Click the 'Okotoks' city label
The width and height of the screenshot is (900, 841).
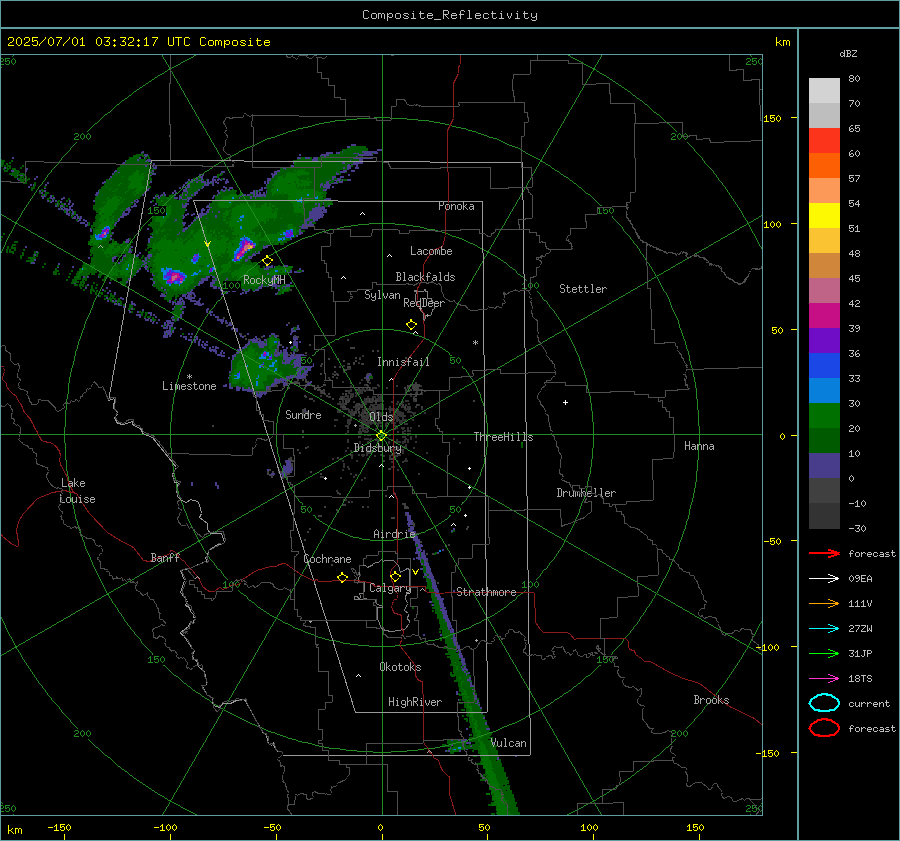coord(400,667)
